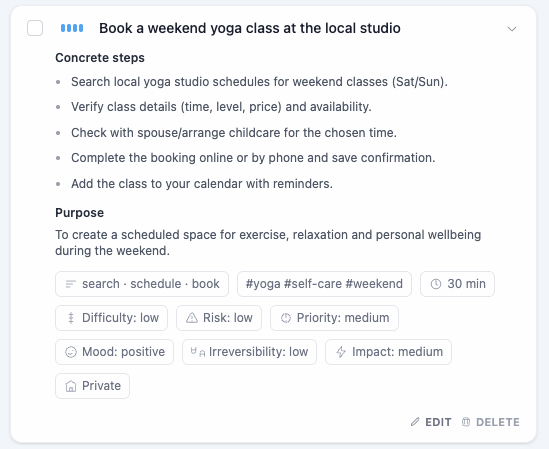Click the priority circle icon
Image resolution: width=549 pixels, height=449 pixels.
click(x=286, y=318)
